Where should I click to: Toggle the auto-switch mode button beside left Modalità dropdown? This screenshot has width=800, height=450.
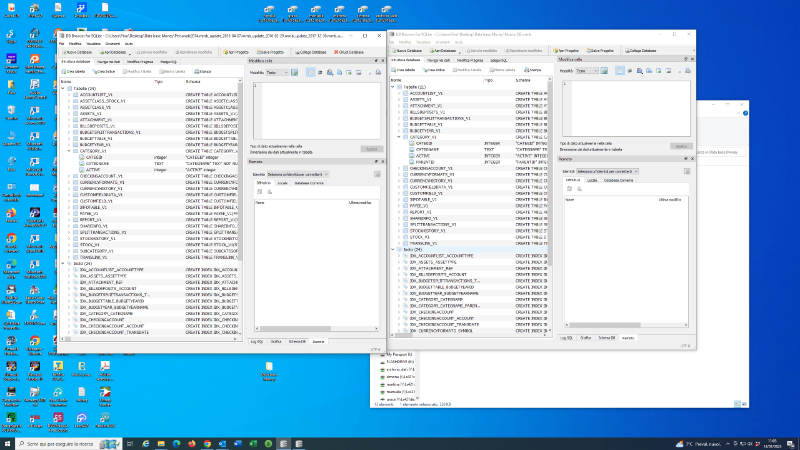(x=294, y=73)
